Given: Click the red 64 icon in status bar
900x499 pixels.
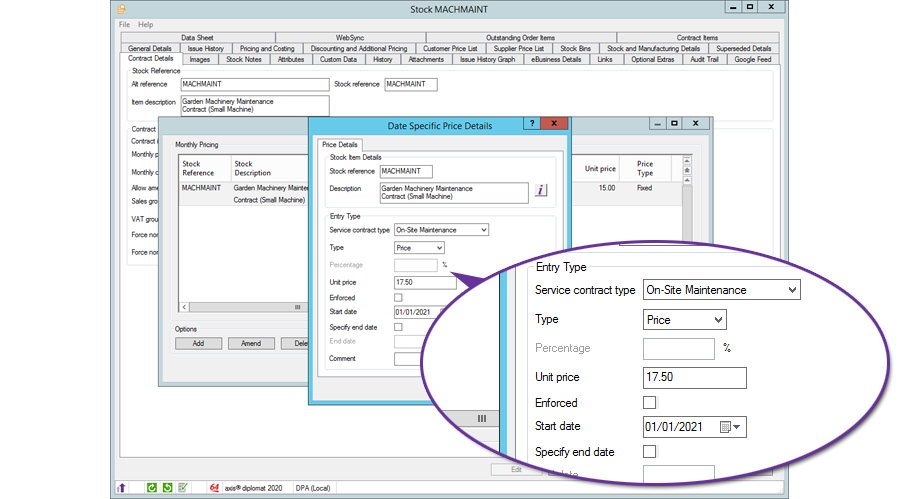Looking at the screenshot, I should 214,488.
